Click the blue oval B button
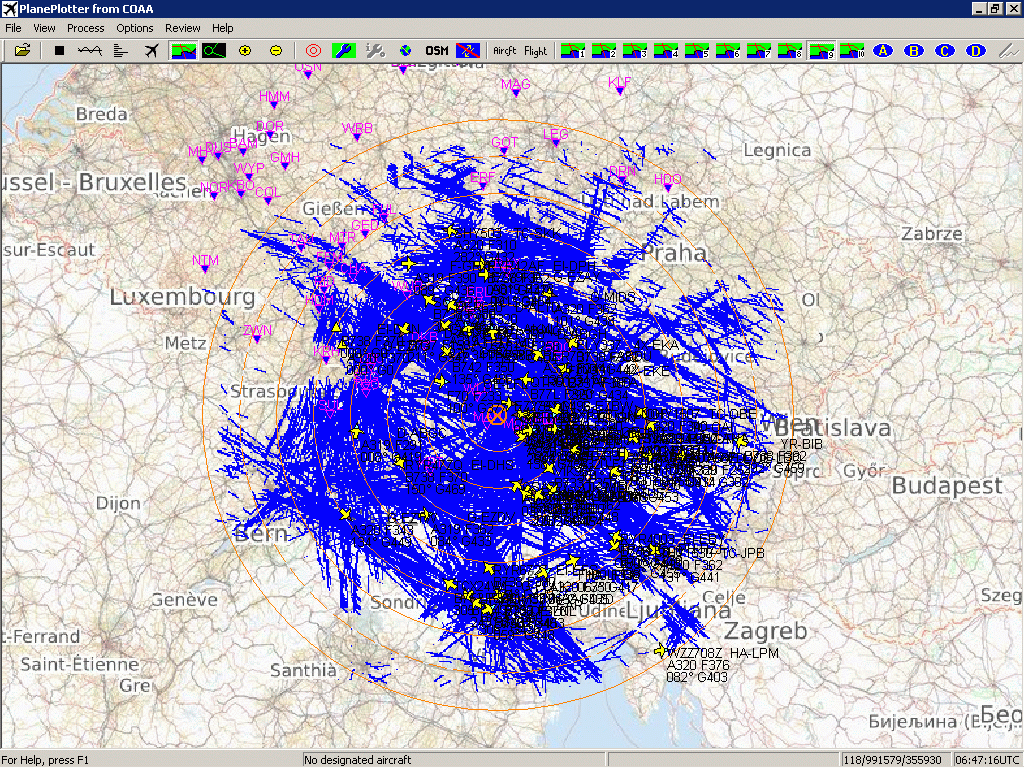 click(x=914, y=50)
